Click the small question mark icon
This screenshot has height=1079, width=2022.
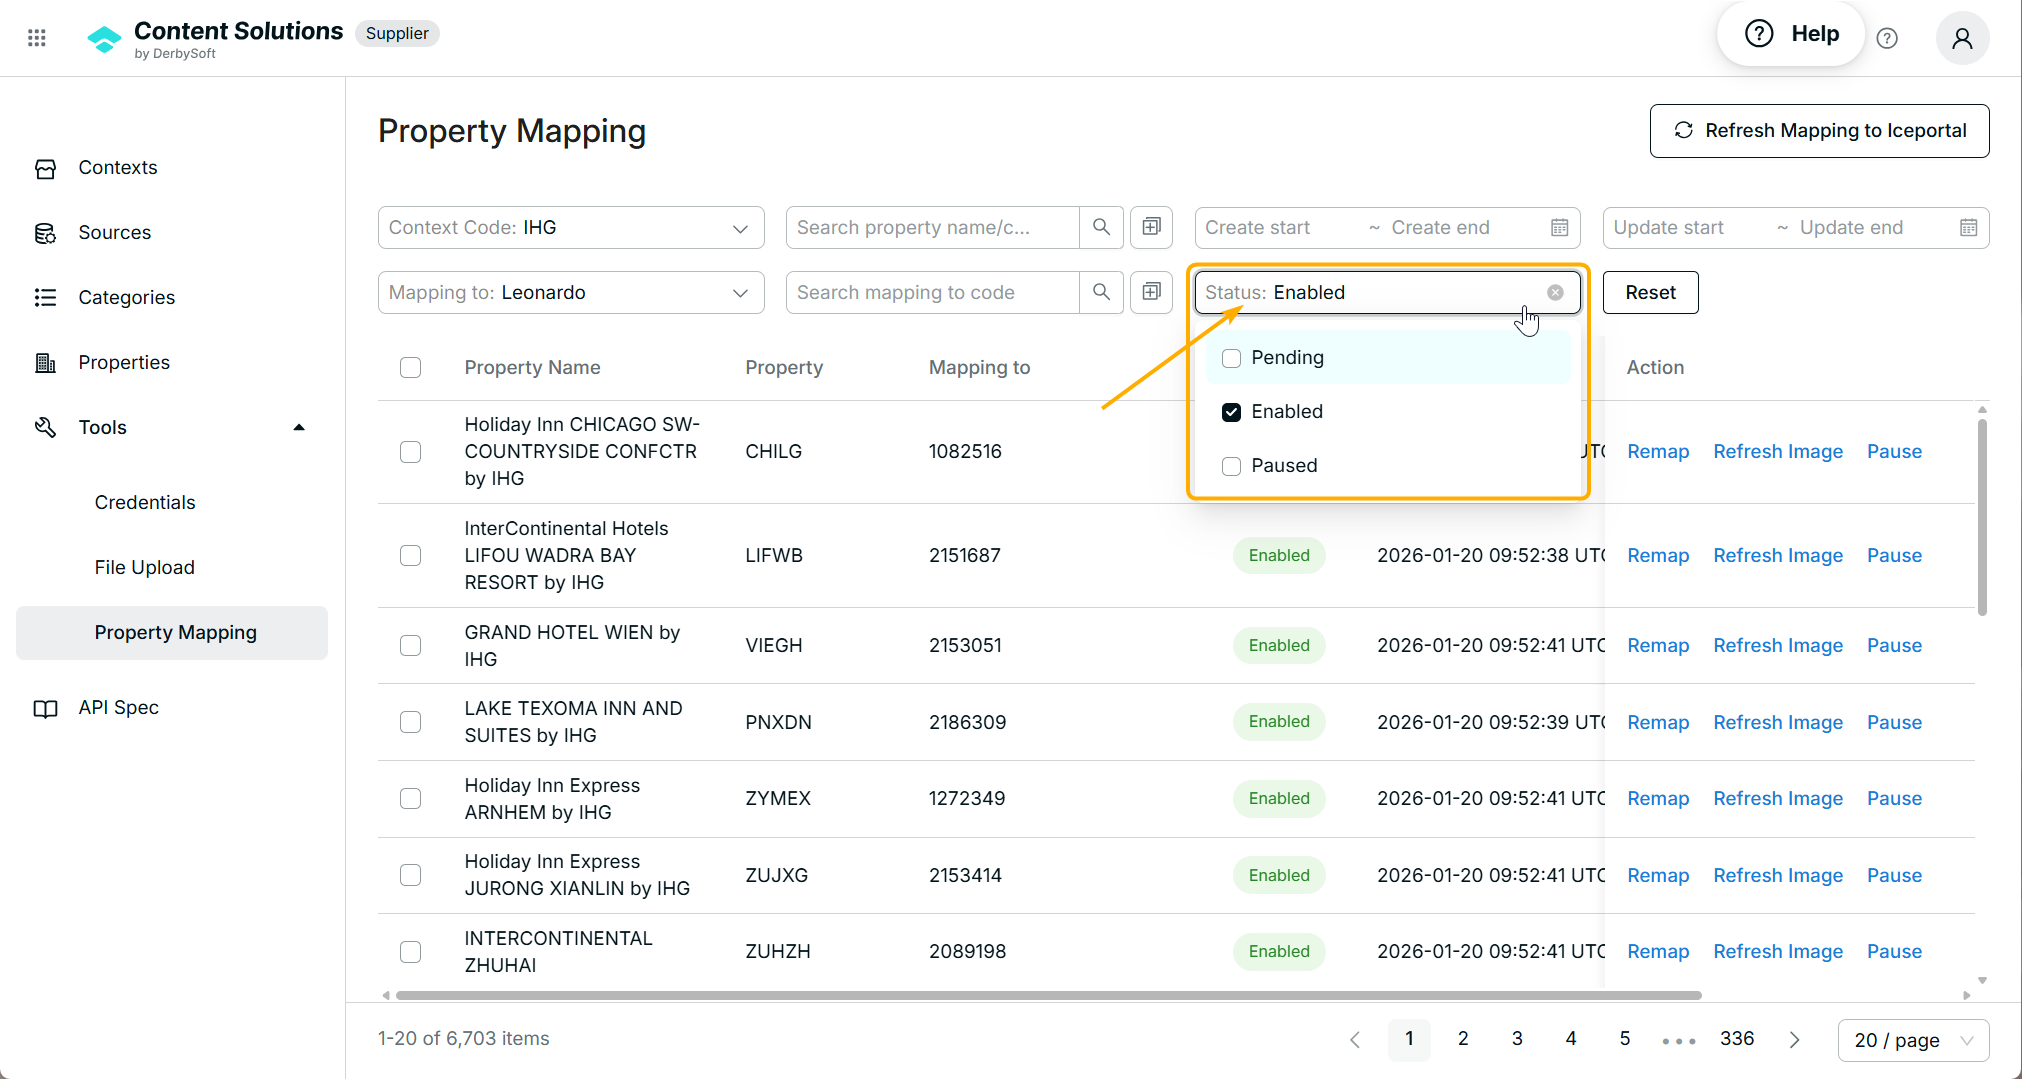pyautogui.click(x=1887, y=38)
